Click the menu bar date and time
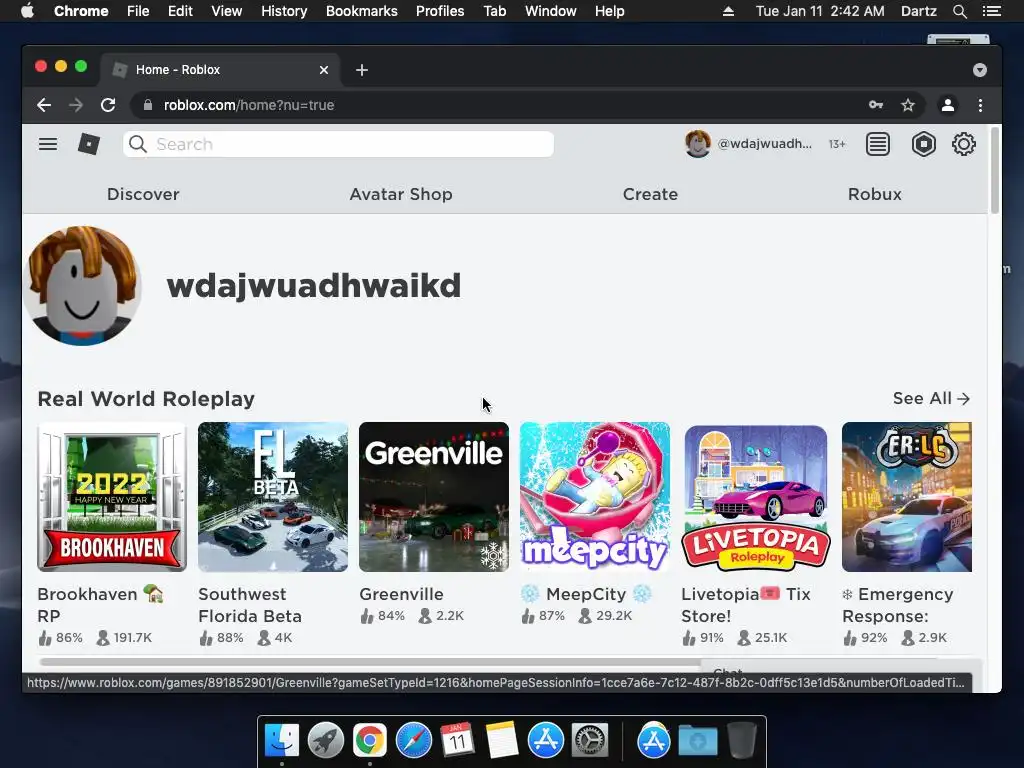This screenshot has height=768, width=1024. [820, 11]
